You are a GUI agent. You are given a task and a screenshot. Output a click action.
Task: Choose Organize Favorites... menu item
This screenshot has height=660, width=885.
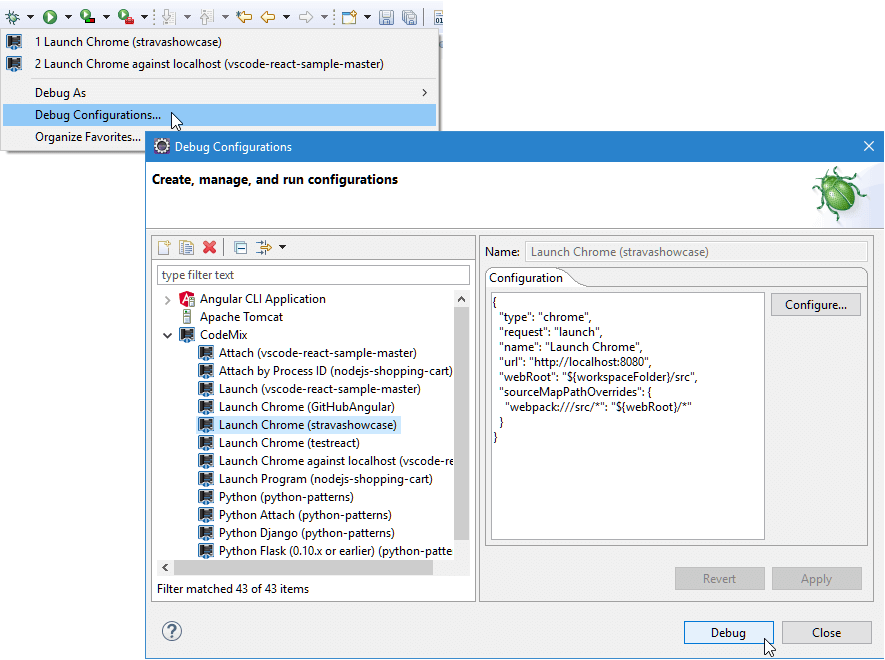click(x=87, y=137)
